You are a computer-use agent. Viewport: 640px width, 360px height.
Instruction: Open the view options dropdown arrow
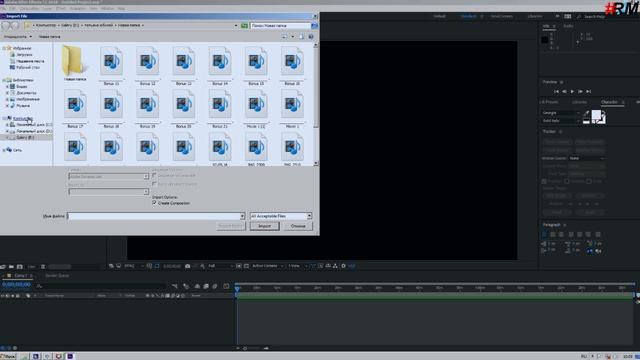click(292, 37)
